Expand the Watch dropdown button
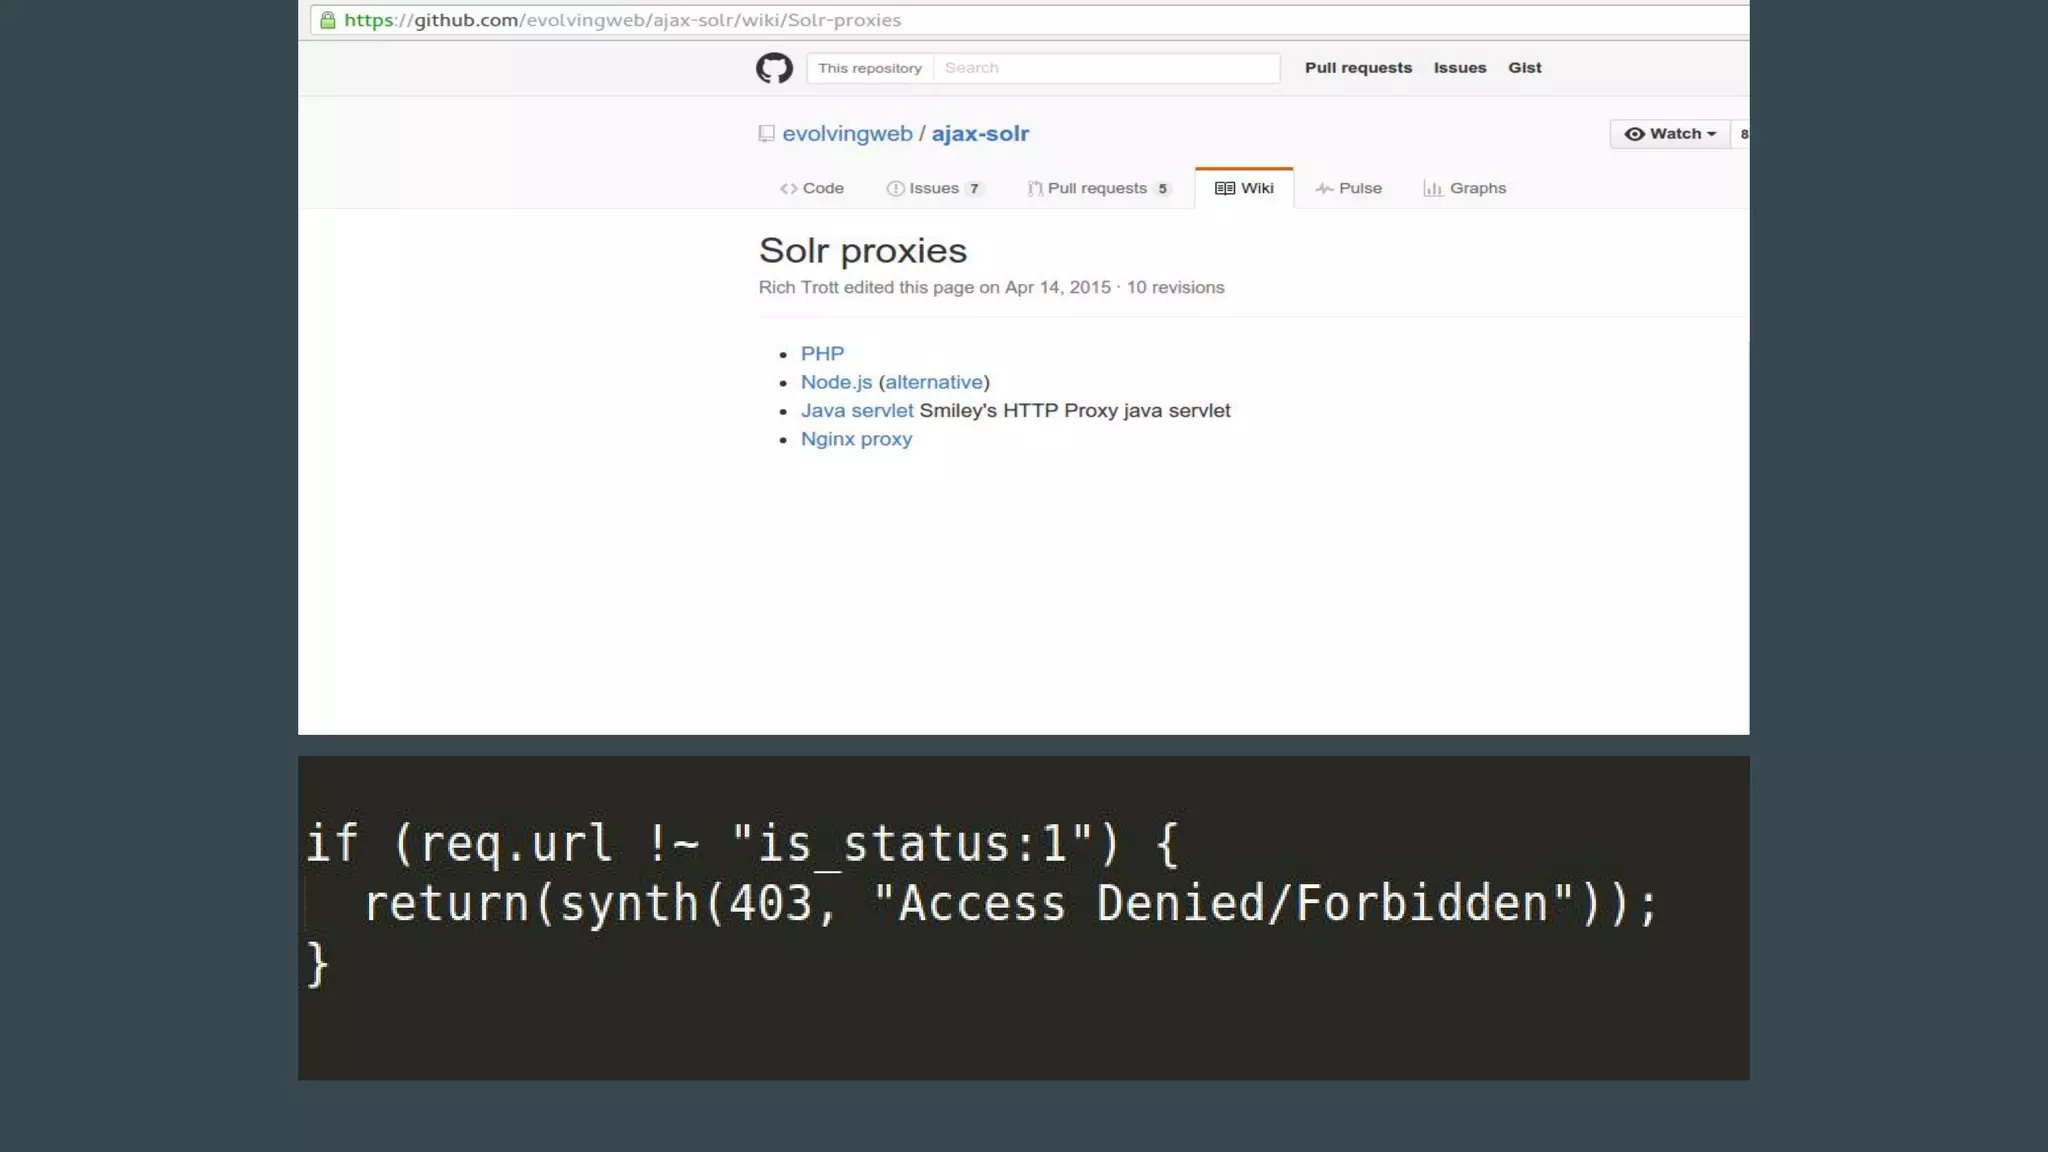The image size is (2048, 1152). 1669,134
